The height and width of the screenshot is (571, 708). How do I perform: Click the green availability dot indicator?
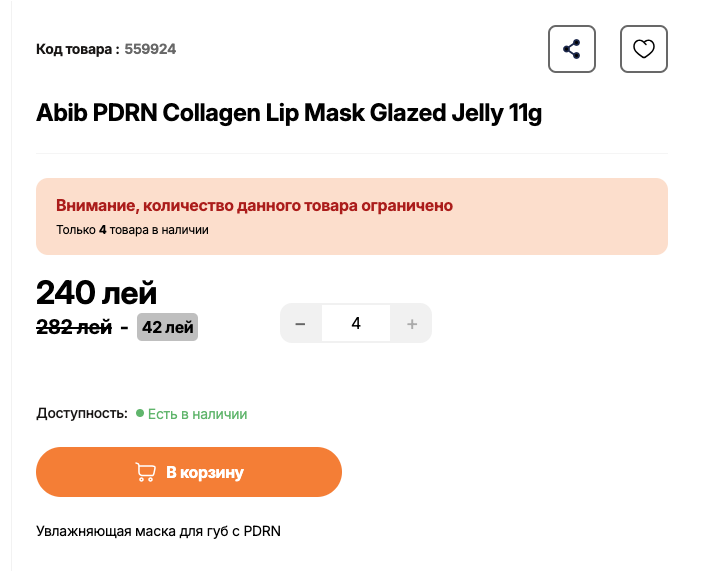tap(140, 413)
